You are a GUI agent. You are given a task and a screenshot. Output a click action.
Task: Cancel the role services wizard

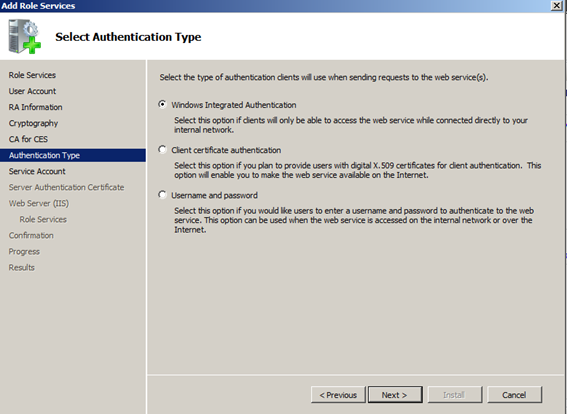click(x=514, y=395)
